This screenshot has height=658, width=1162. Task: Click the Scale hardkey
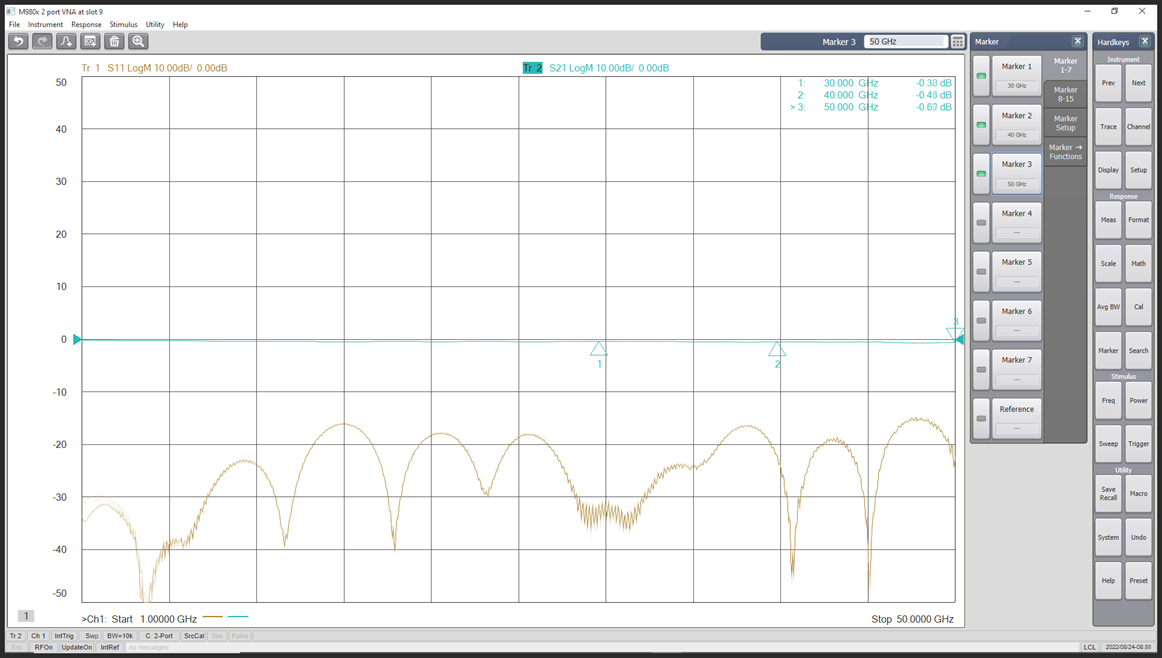coord(1108,264)
